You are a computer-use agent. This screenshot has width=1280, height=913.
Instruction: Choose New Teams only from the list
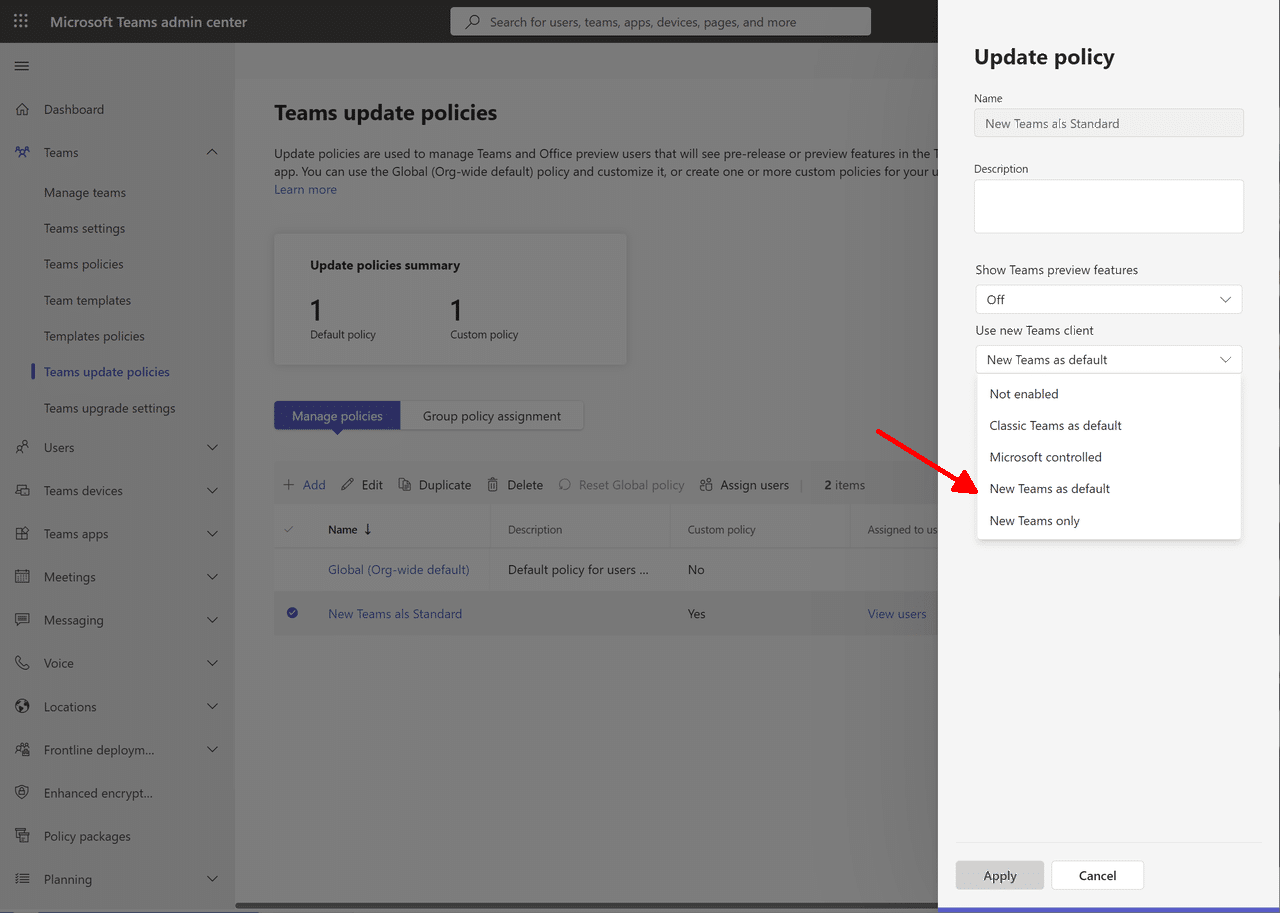[1035, 521]
